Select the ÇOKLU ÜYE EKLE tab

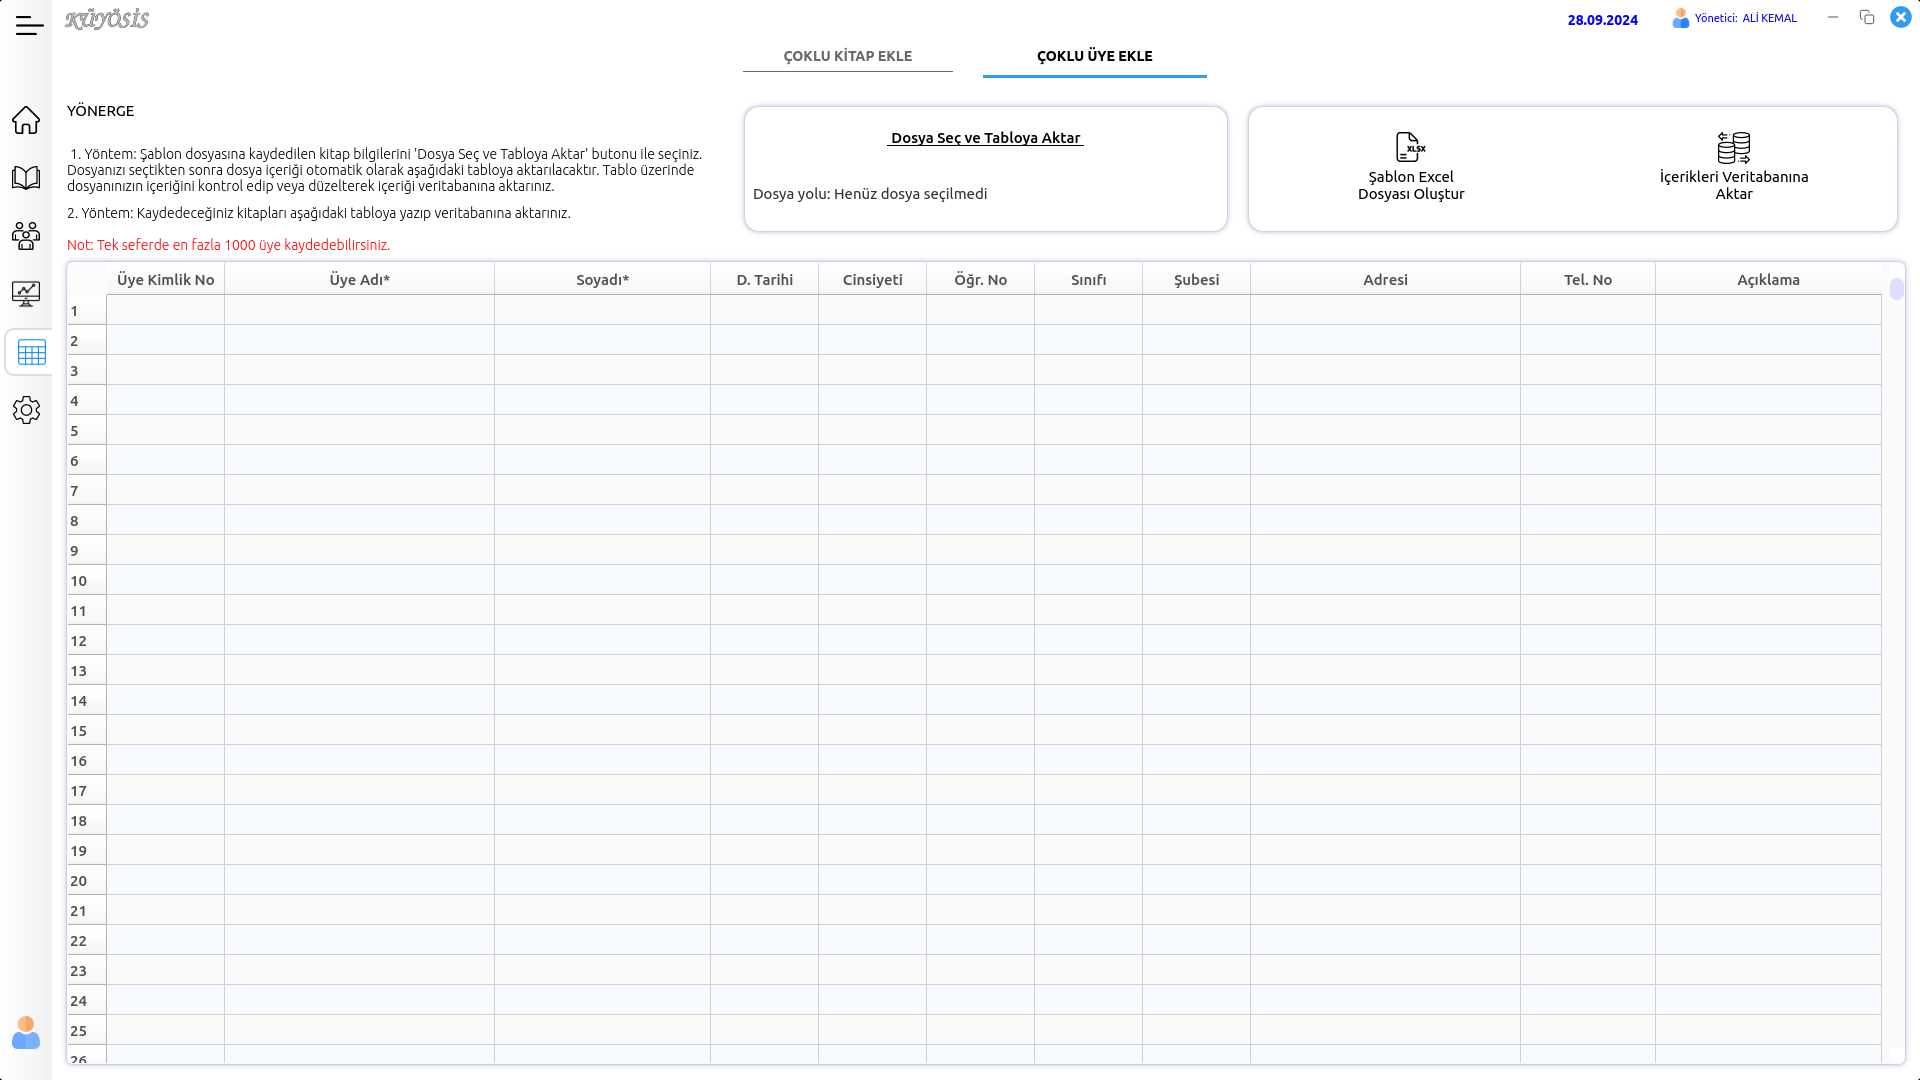tap(1094, 56)
